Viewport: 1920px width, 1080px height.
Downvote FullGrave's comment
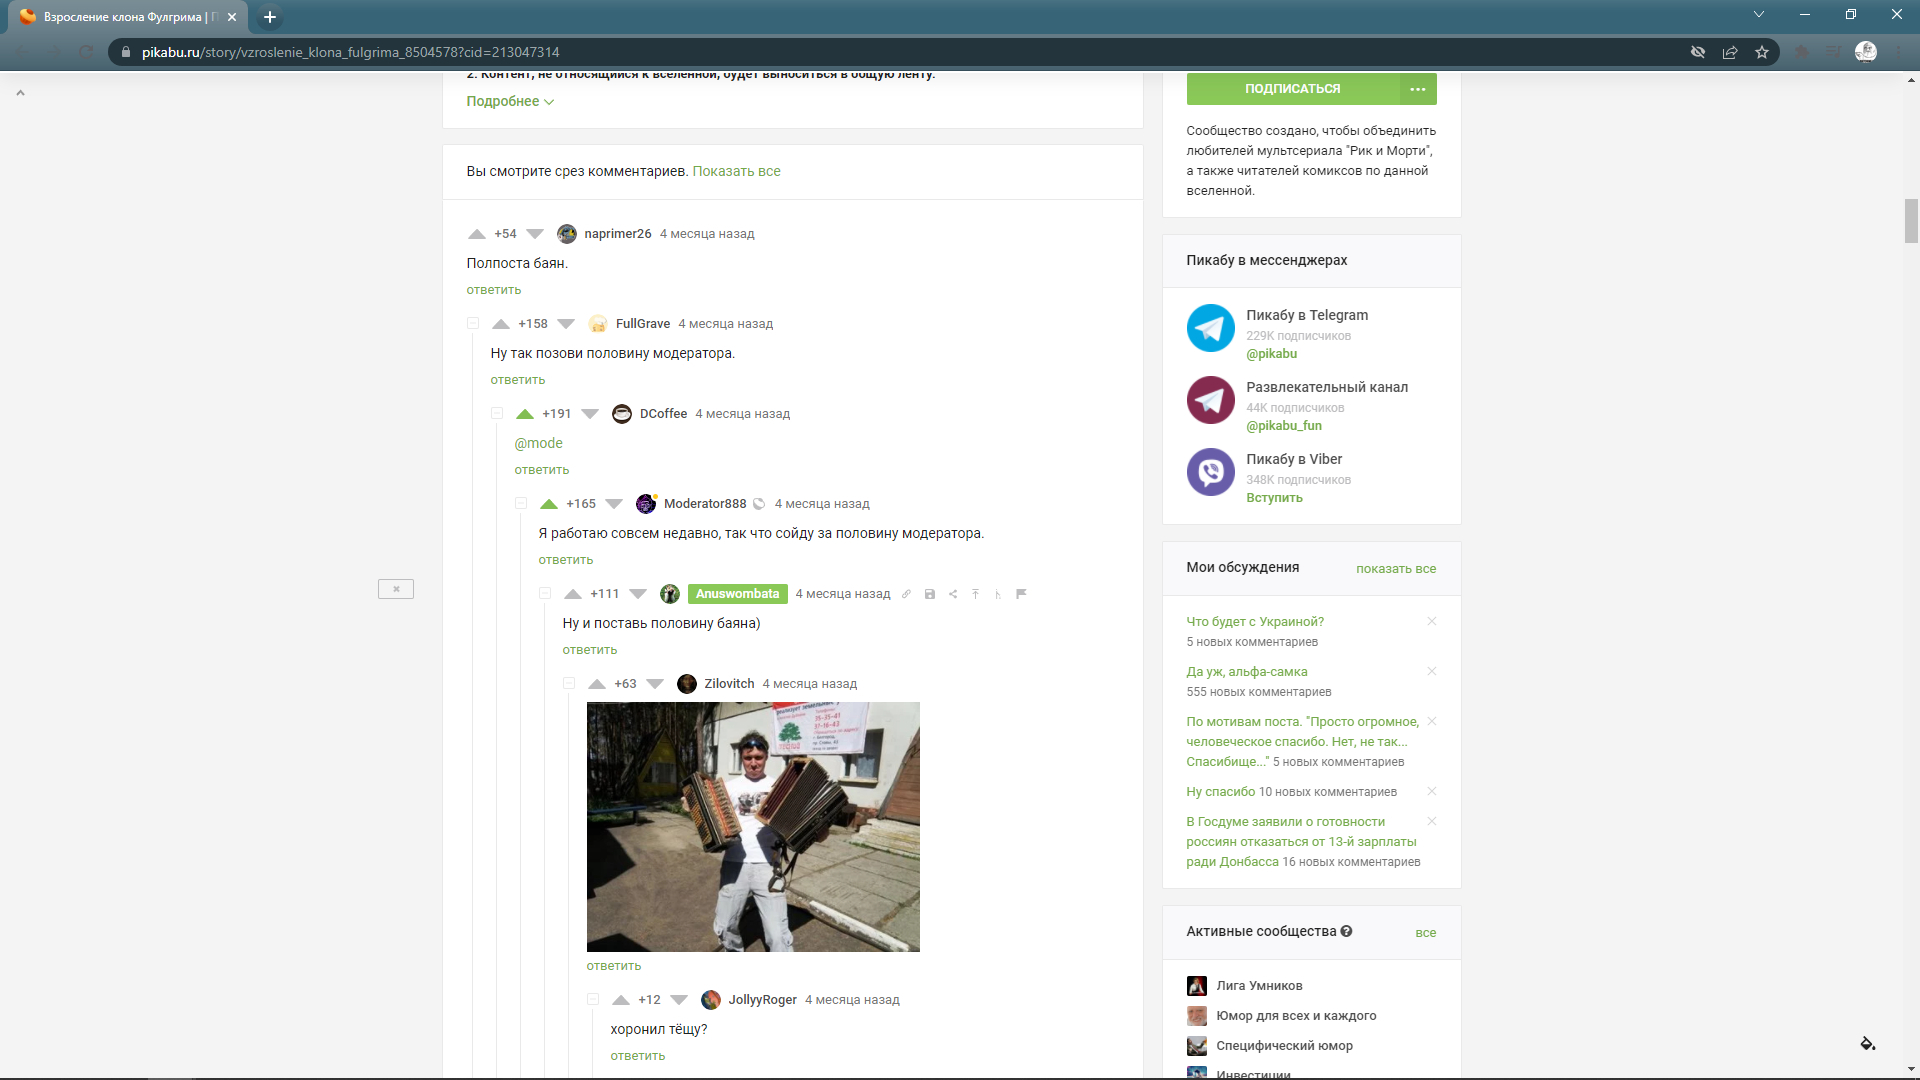(566, 324)
